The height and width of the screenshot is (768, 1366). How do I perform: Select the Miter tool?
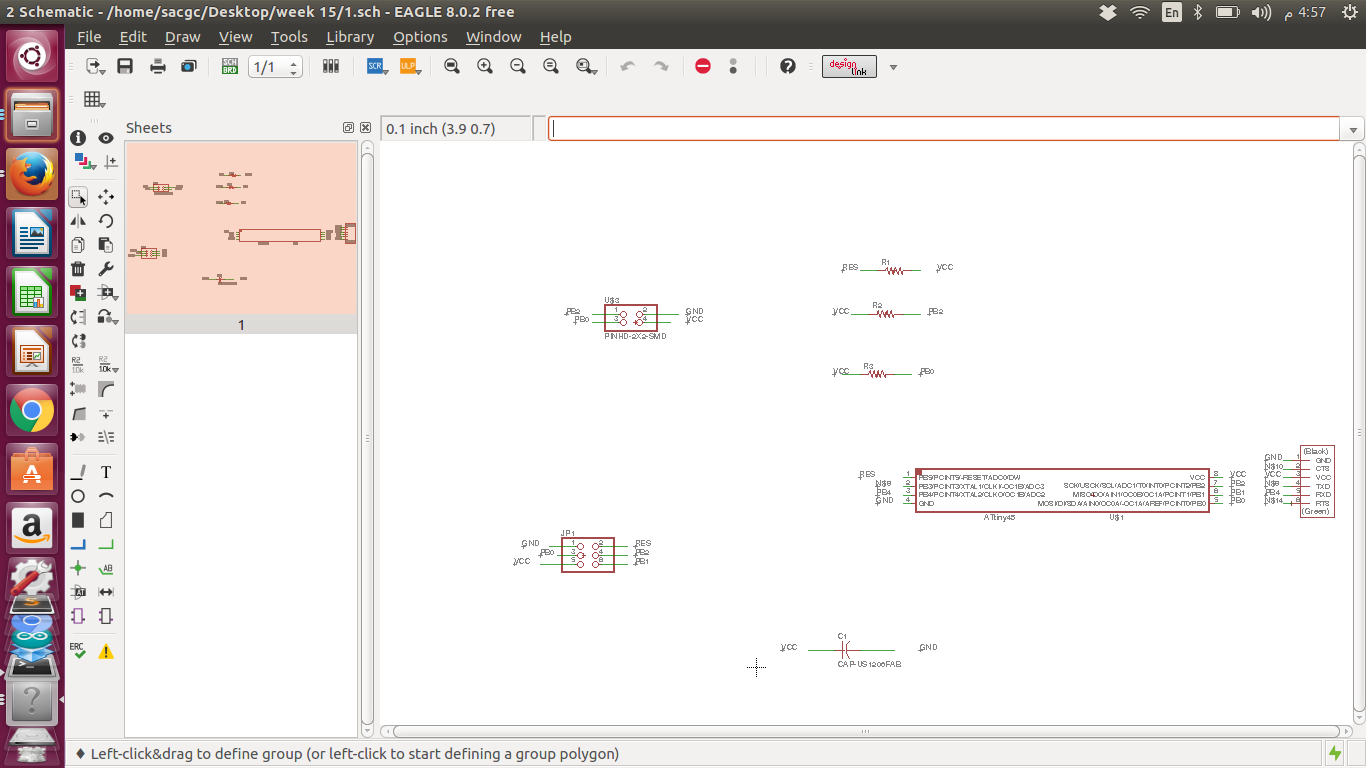[x=106, y=389]
